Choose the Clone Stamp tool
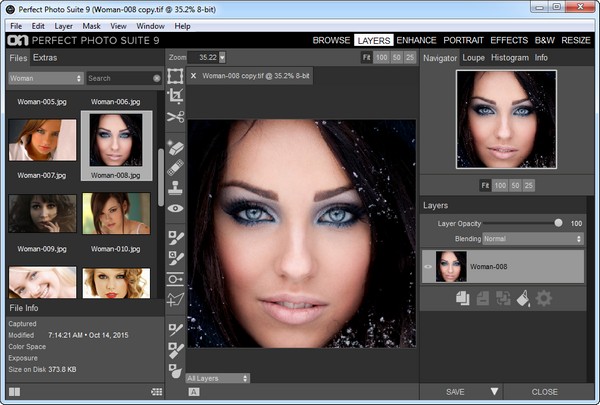The height and width of the screenshot is (405, 600). (x=176, y=187)
